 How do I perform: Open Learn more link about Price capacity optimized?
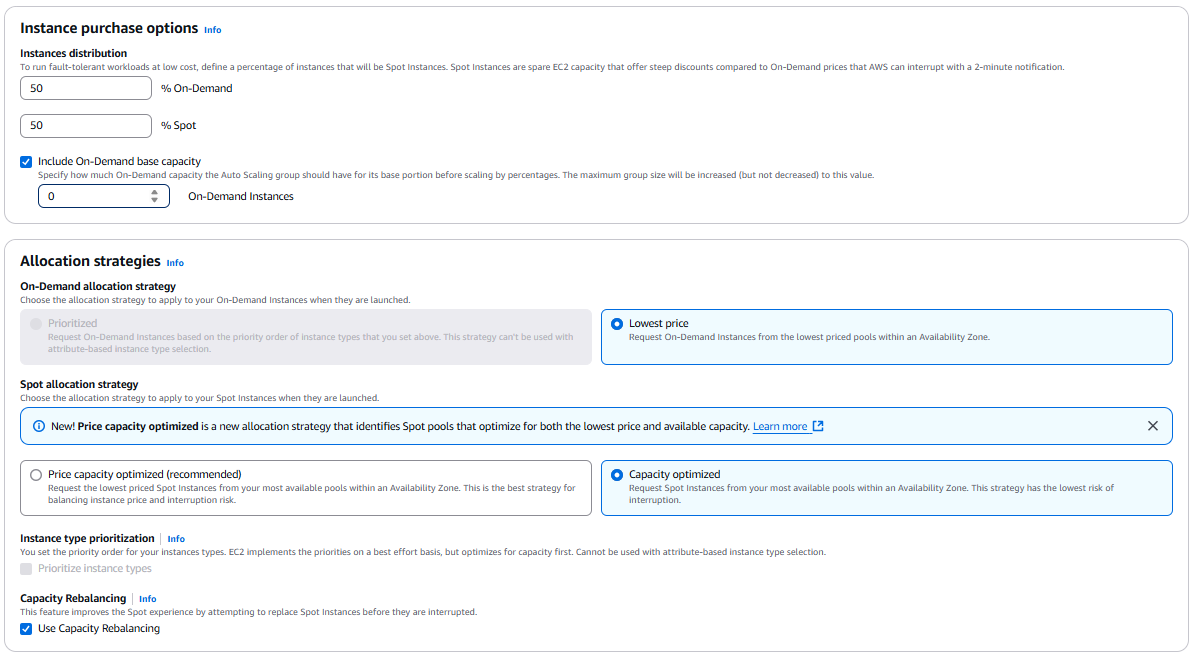(779, 426)
